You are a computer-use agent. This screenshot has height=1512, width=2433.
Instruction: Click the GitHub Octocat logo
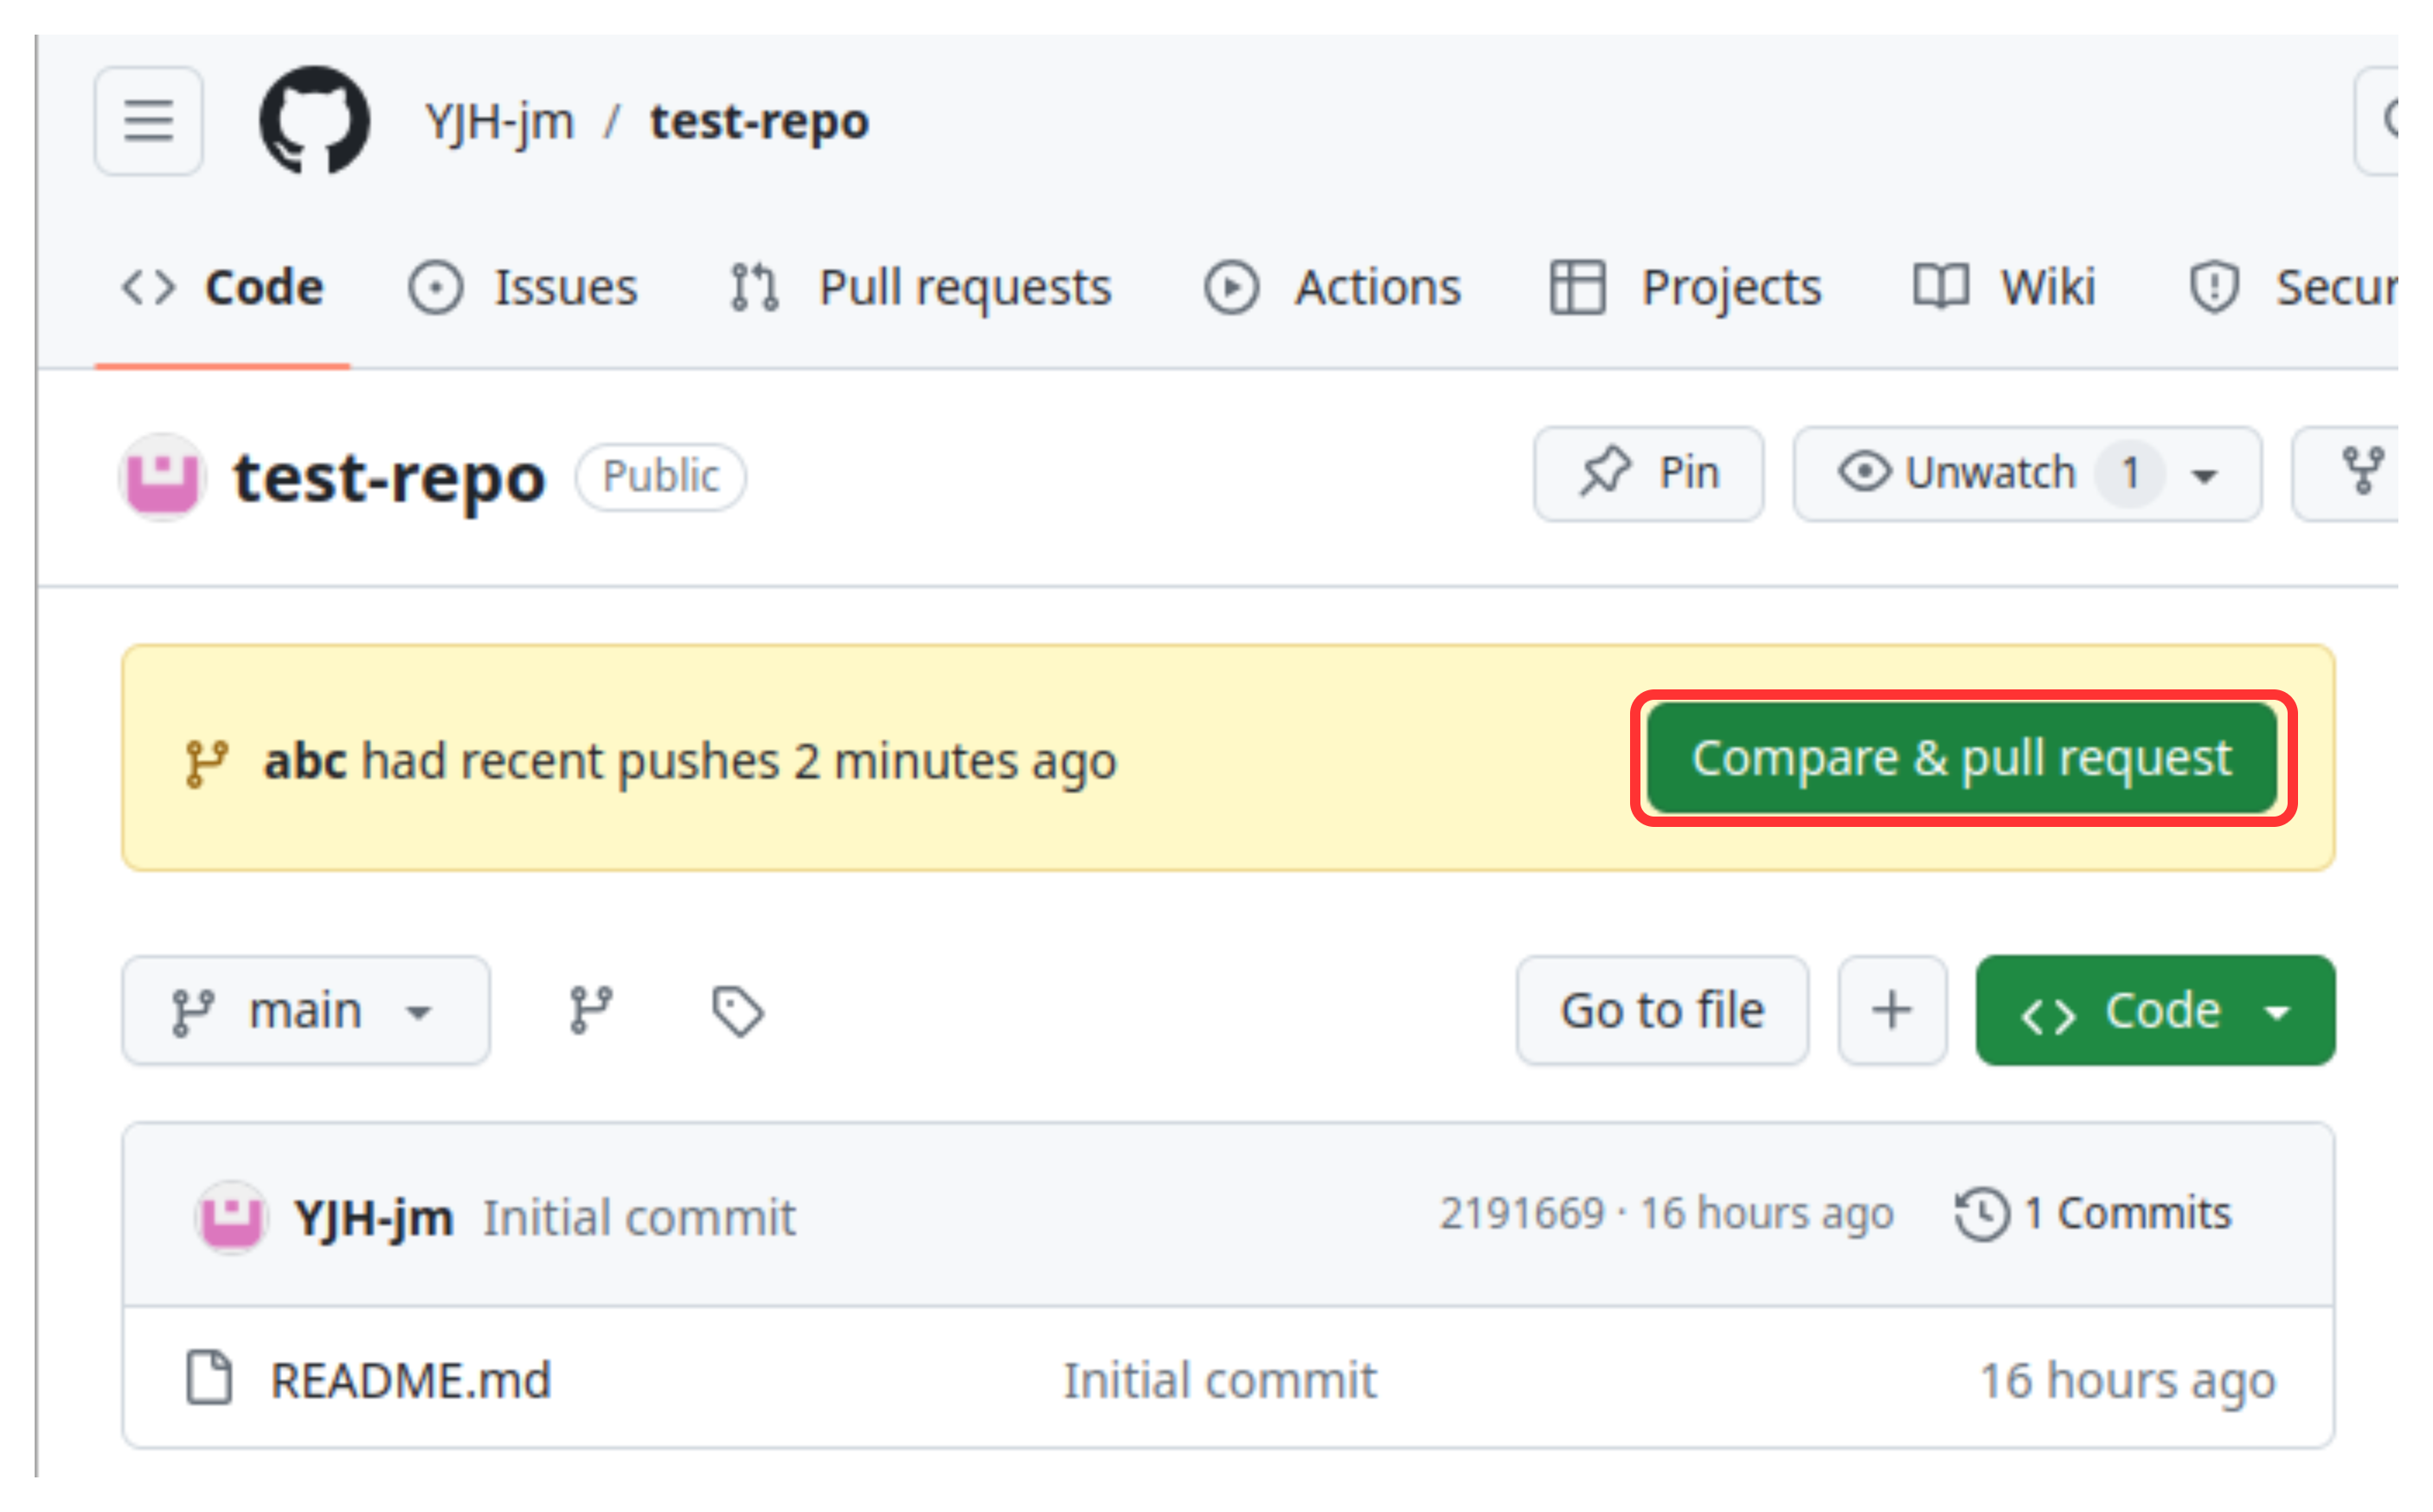[314, 121]
